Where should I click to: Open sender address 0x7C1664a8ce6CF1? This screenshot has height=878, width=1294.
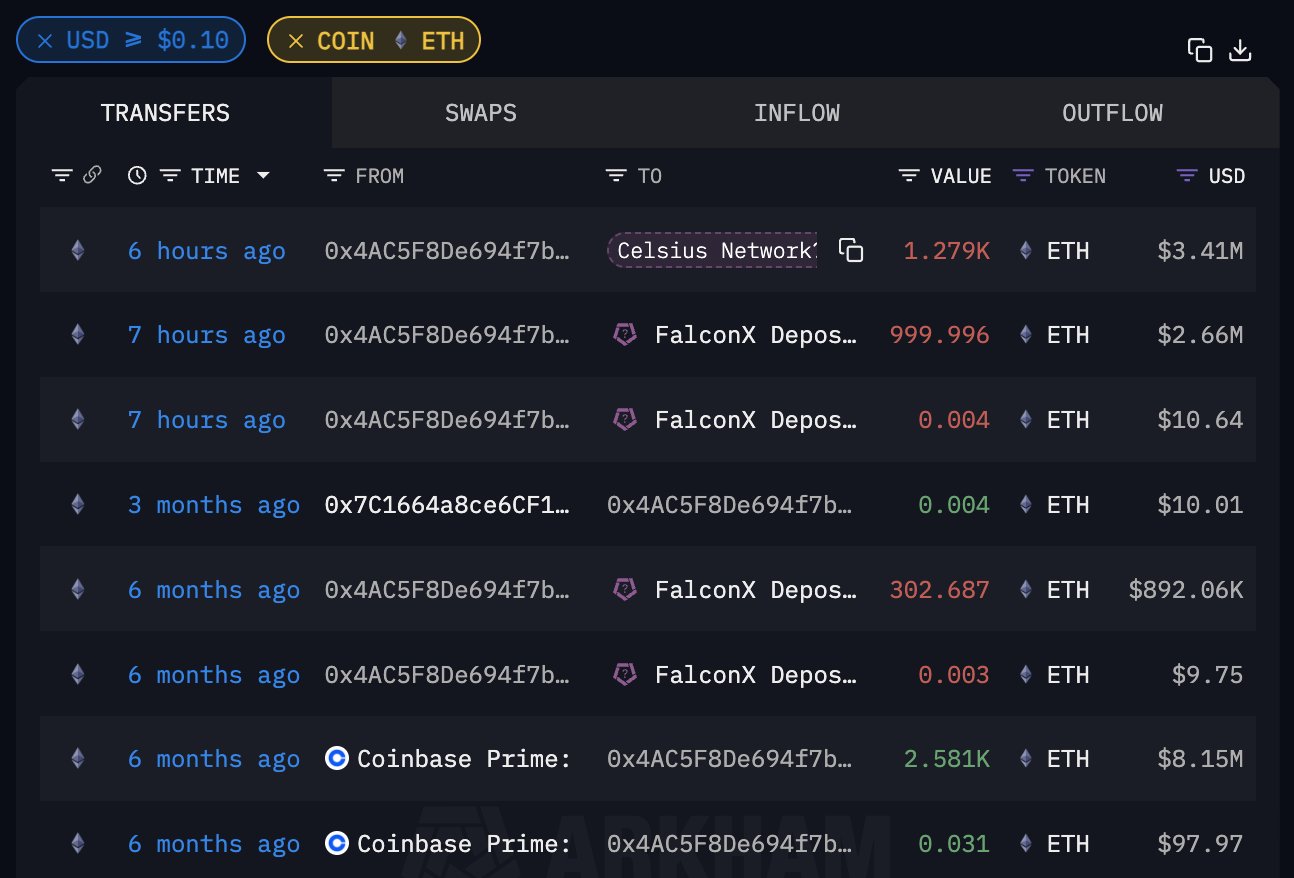click(x=448, y=505)
